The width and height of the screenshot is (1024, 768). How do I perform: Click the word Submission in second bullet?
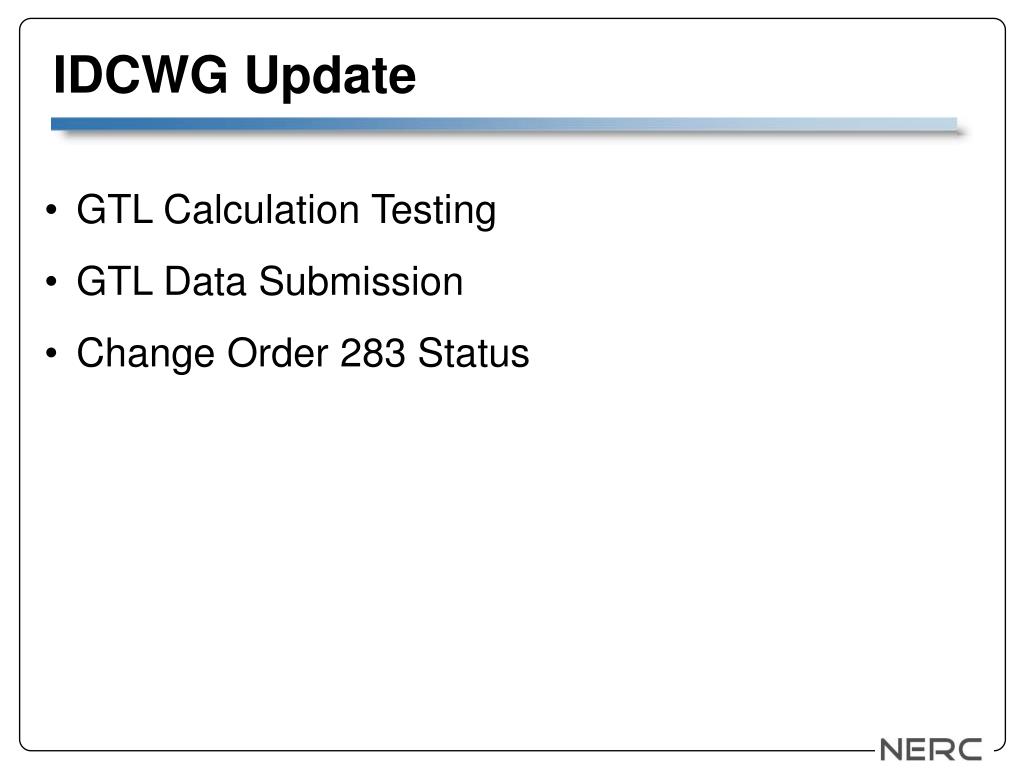pyautogui.click(x=361, y=281)
